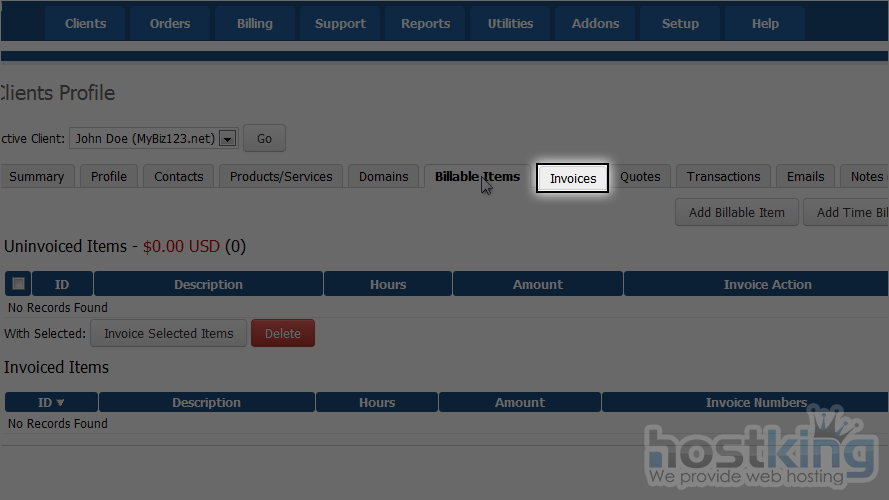889x500 pixels.
Task: Expand the Active Client dropdown
Action: pyautogui.click(x=228, y=139)
